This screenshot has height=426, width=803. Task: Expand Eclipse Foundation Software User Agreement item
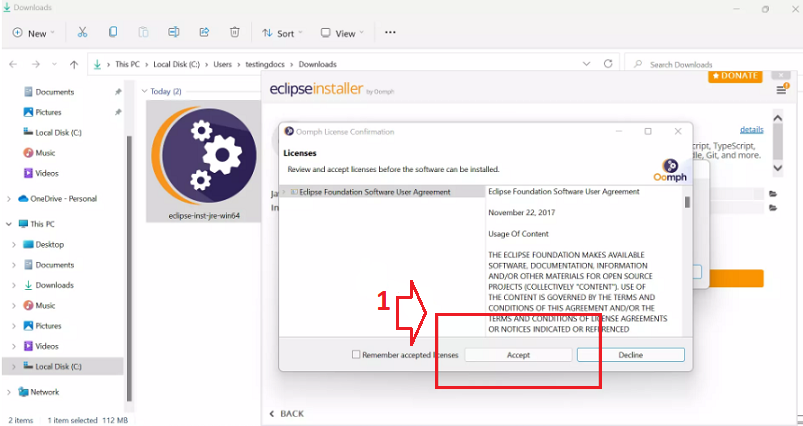284,191
